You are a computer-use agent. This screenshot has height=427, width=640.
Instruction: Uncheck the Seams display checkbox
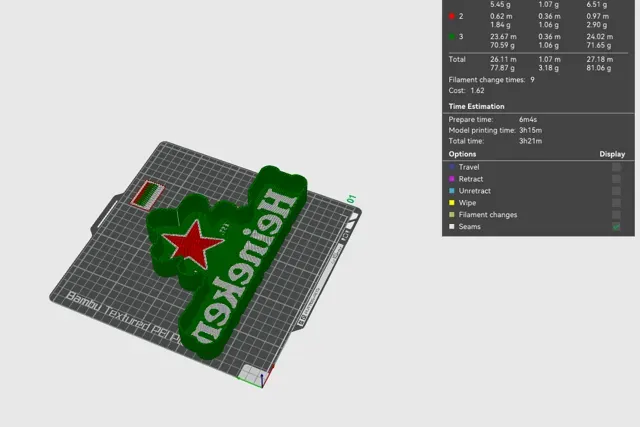[616, 227]
